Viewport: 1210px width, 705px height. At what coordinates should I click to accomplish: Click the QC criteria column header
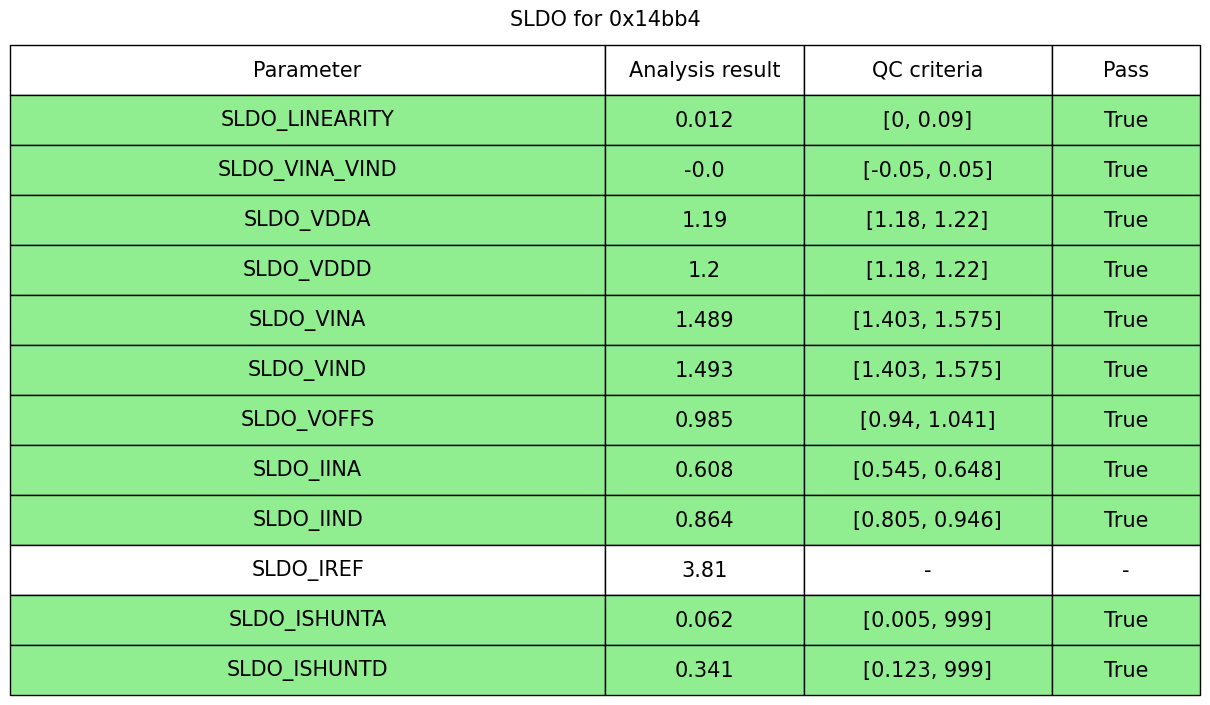tap(927, 71)
